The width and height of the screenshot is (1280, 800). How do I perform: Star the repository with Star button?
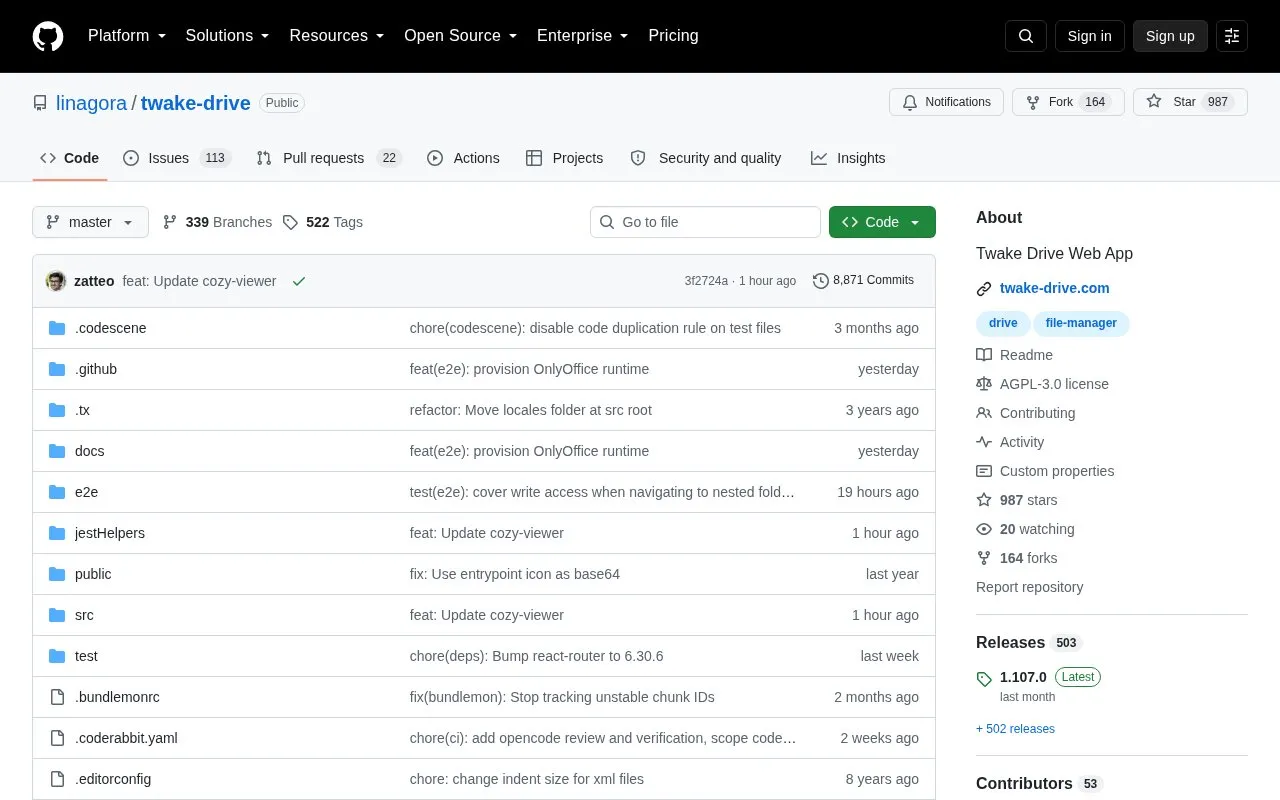[1190, 102]
